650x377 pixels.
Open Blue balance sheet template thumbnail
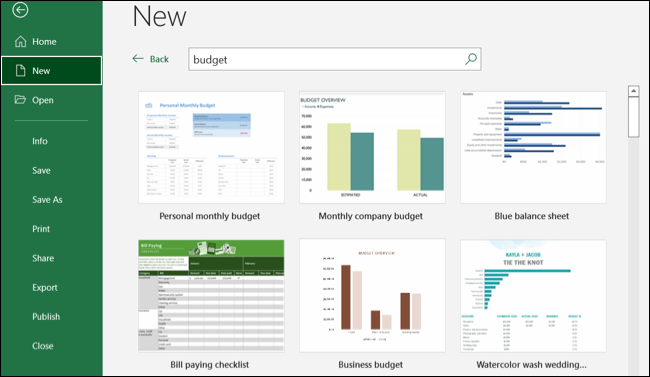pyautogui.click(x=533, y=147)
